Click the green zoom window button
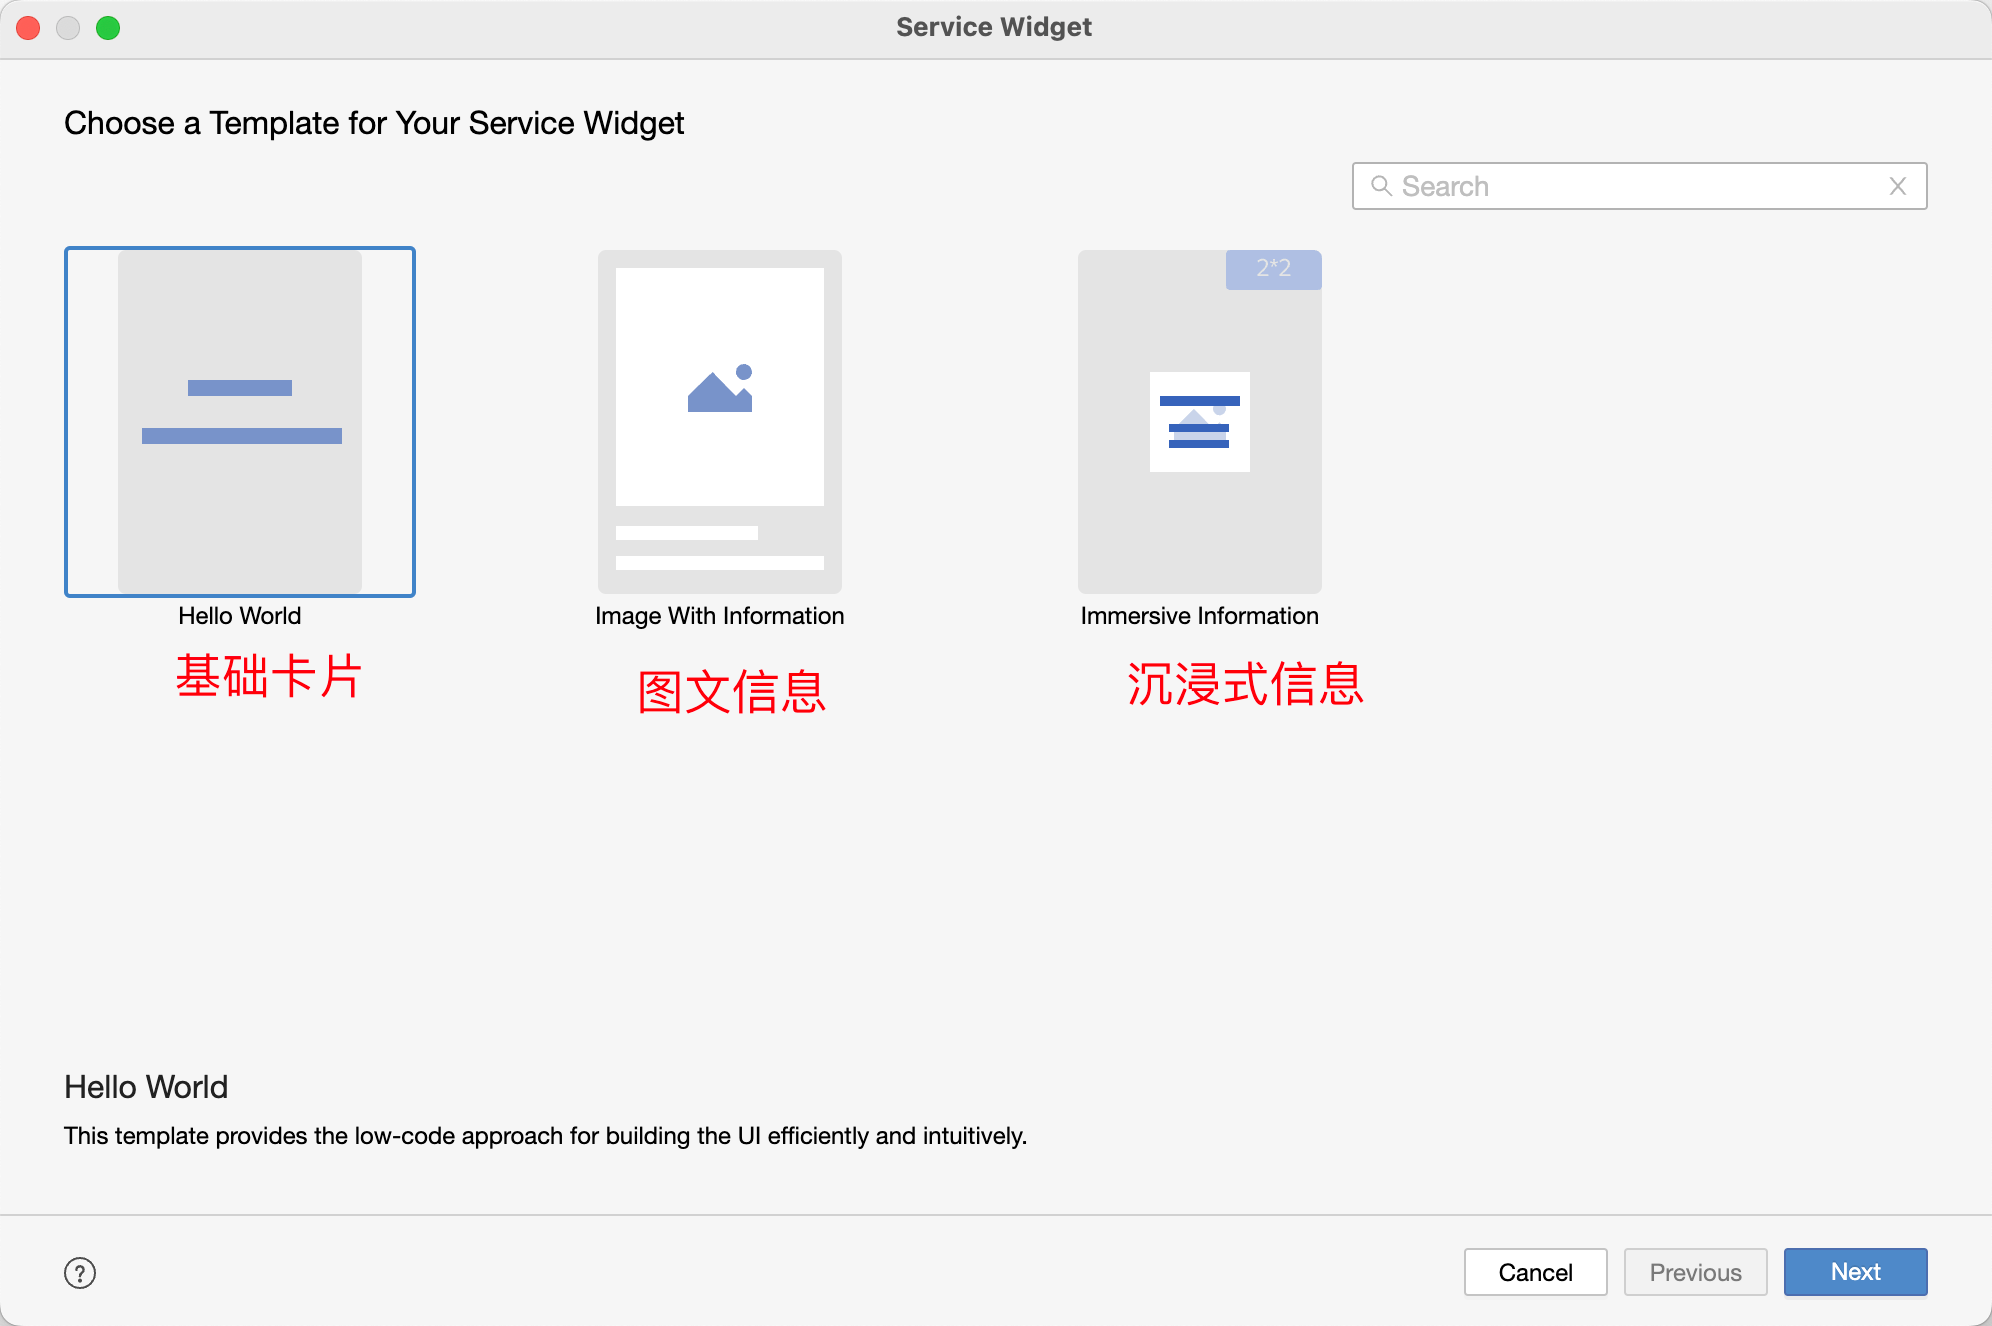 pos(108,28)
